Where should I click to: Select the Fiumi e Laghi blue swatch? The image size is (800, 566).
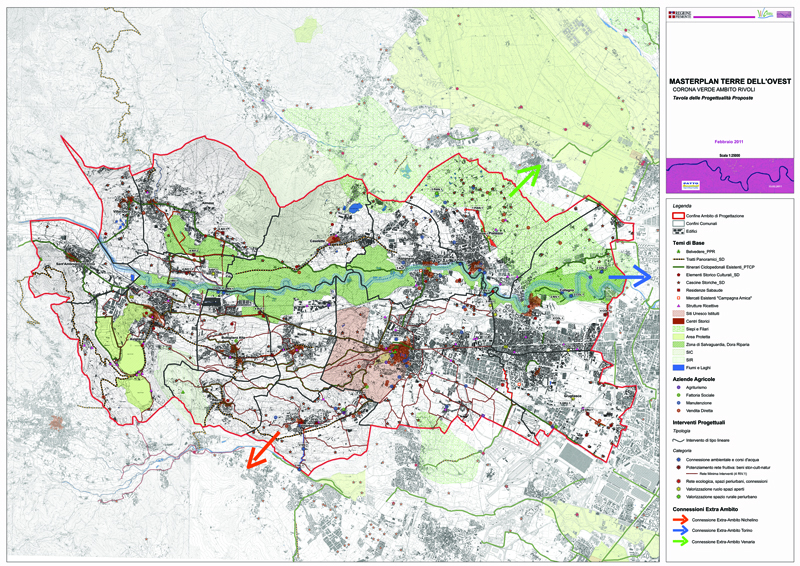tap(678, 367)
